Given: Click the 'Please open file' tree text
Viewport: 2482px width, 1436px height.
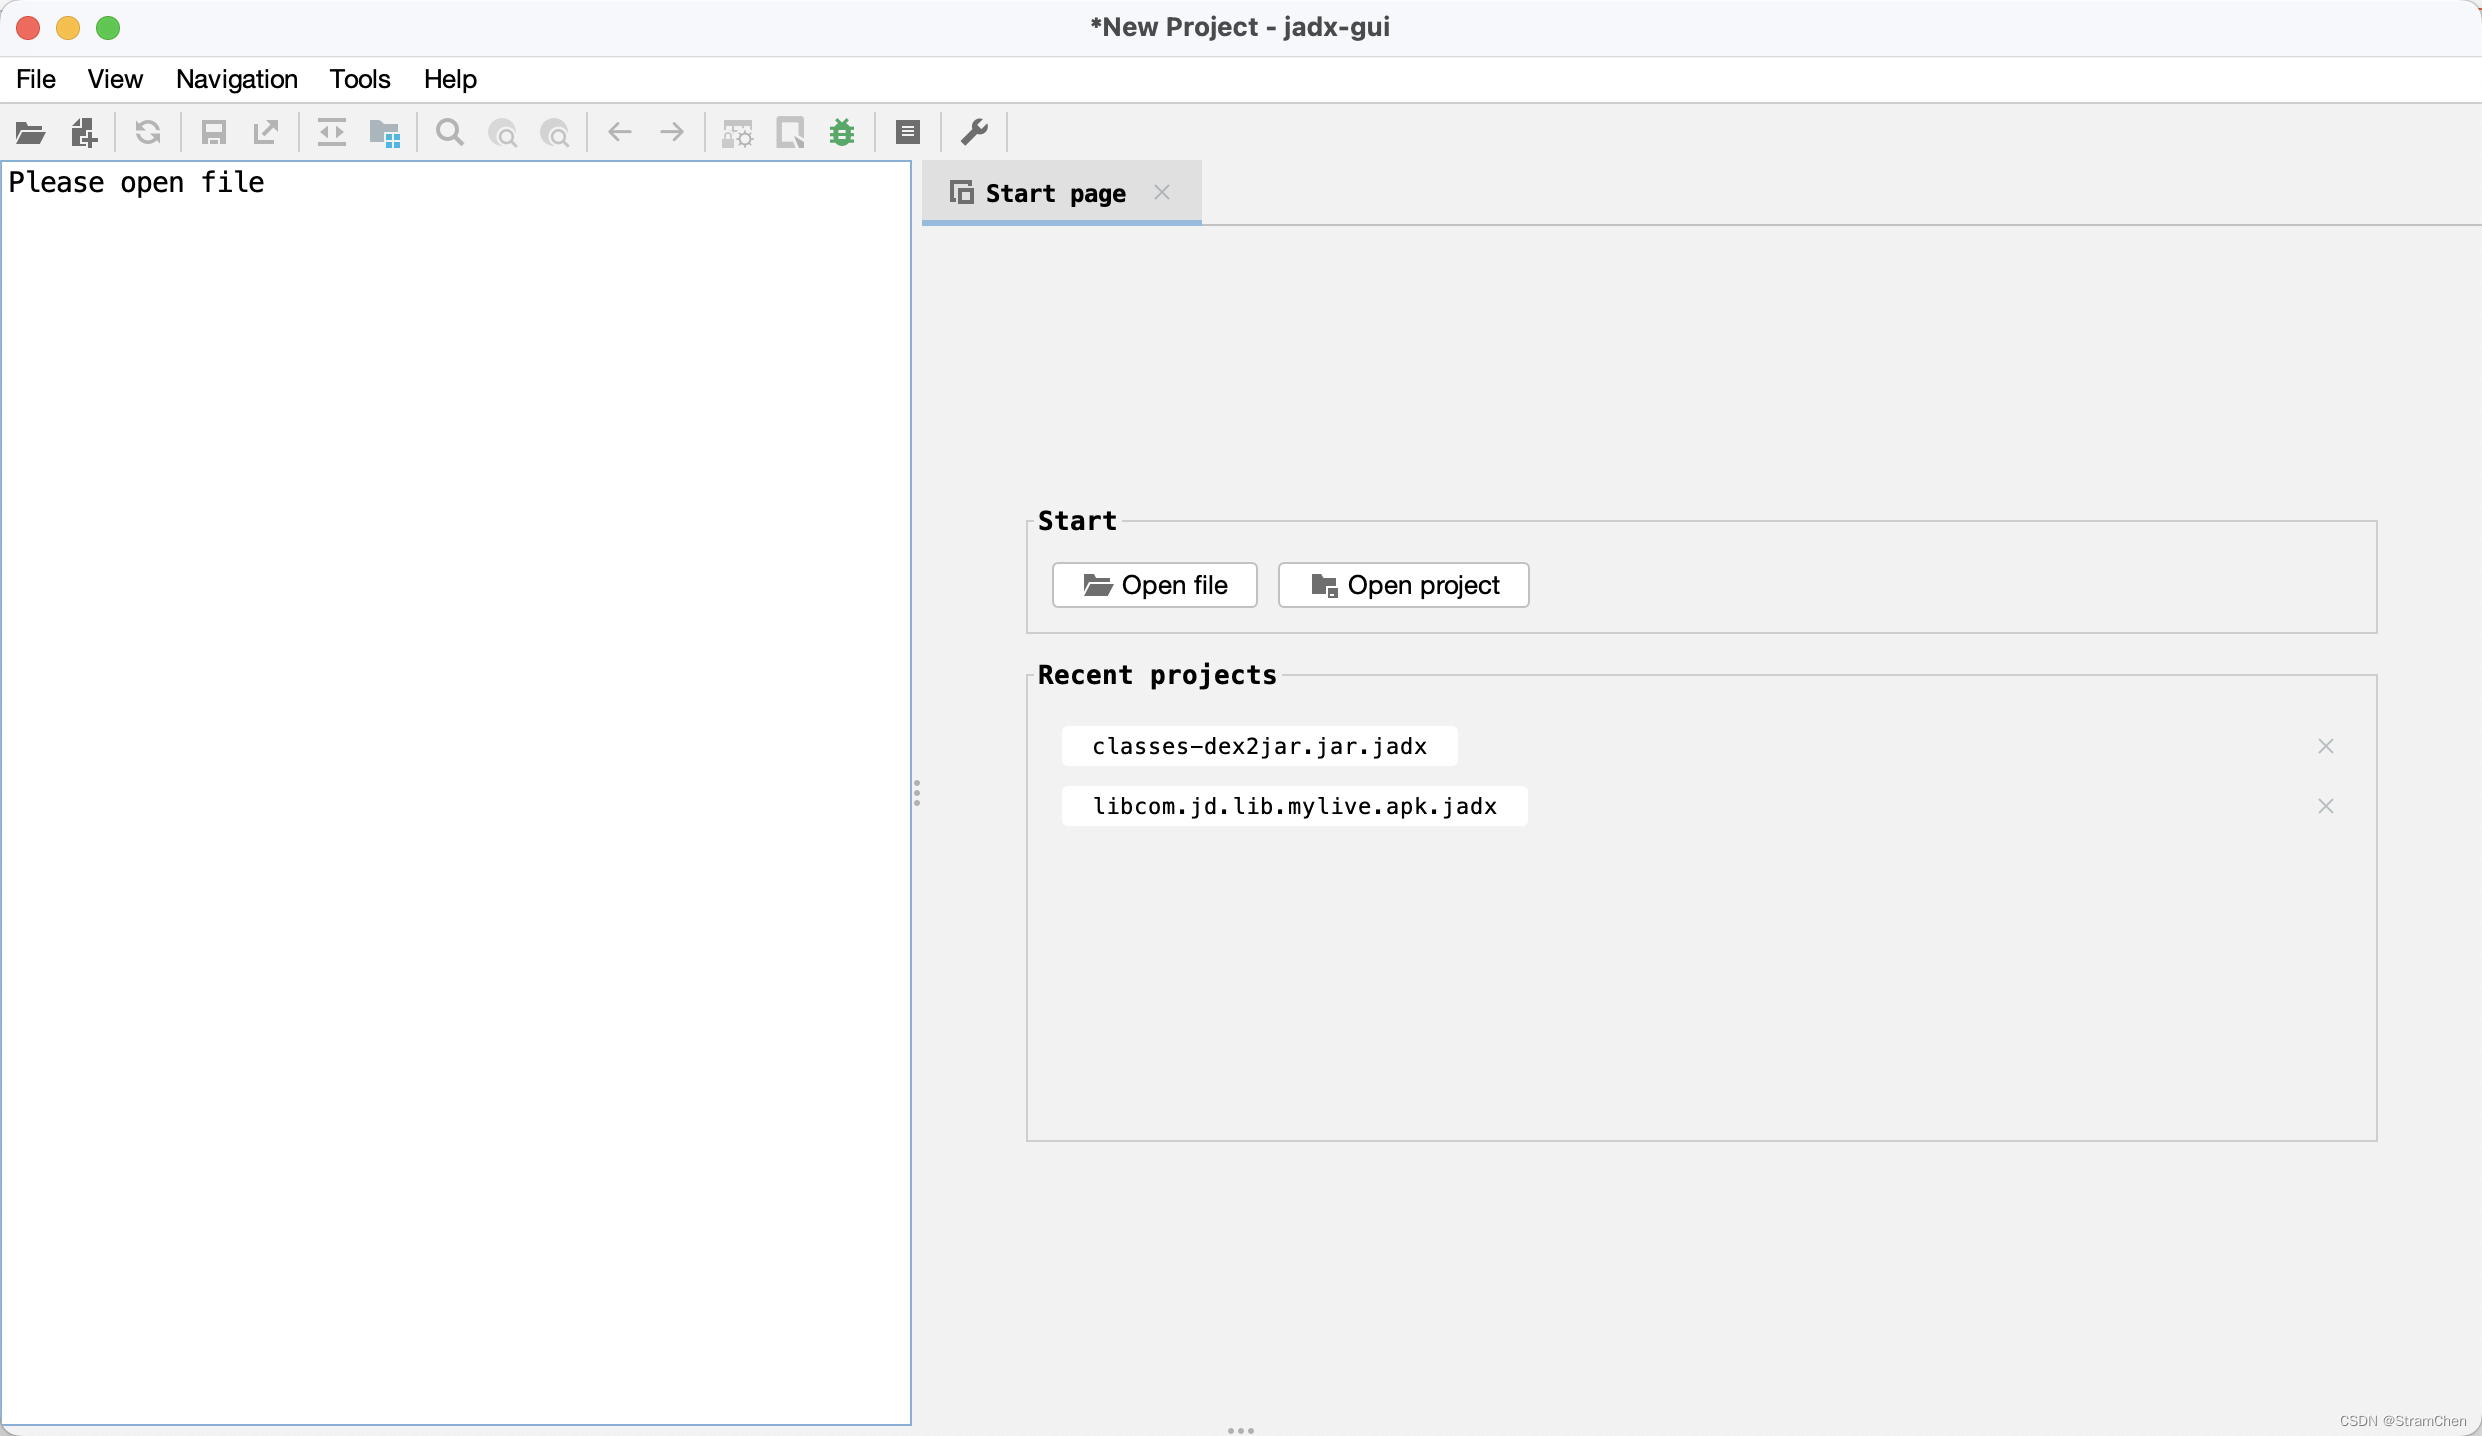Looking at the screenshot, I should coord(137,183).
